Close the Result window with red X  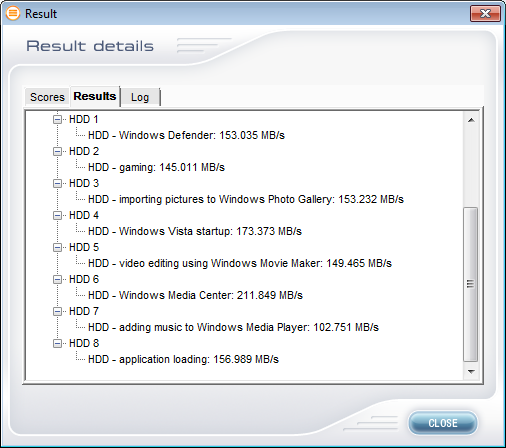[485, 13]
